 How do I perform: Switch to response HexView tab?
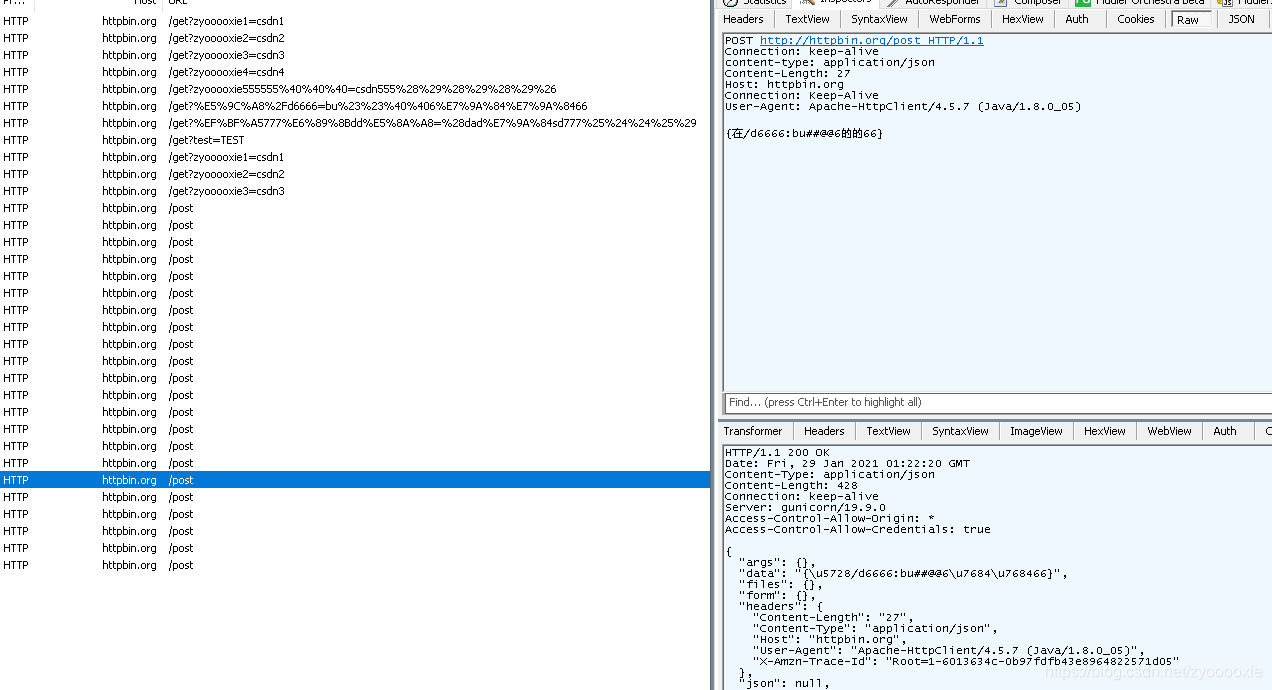pyautogui.click(x=1105, y=431)
